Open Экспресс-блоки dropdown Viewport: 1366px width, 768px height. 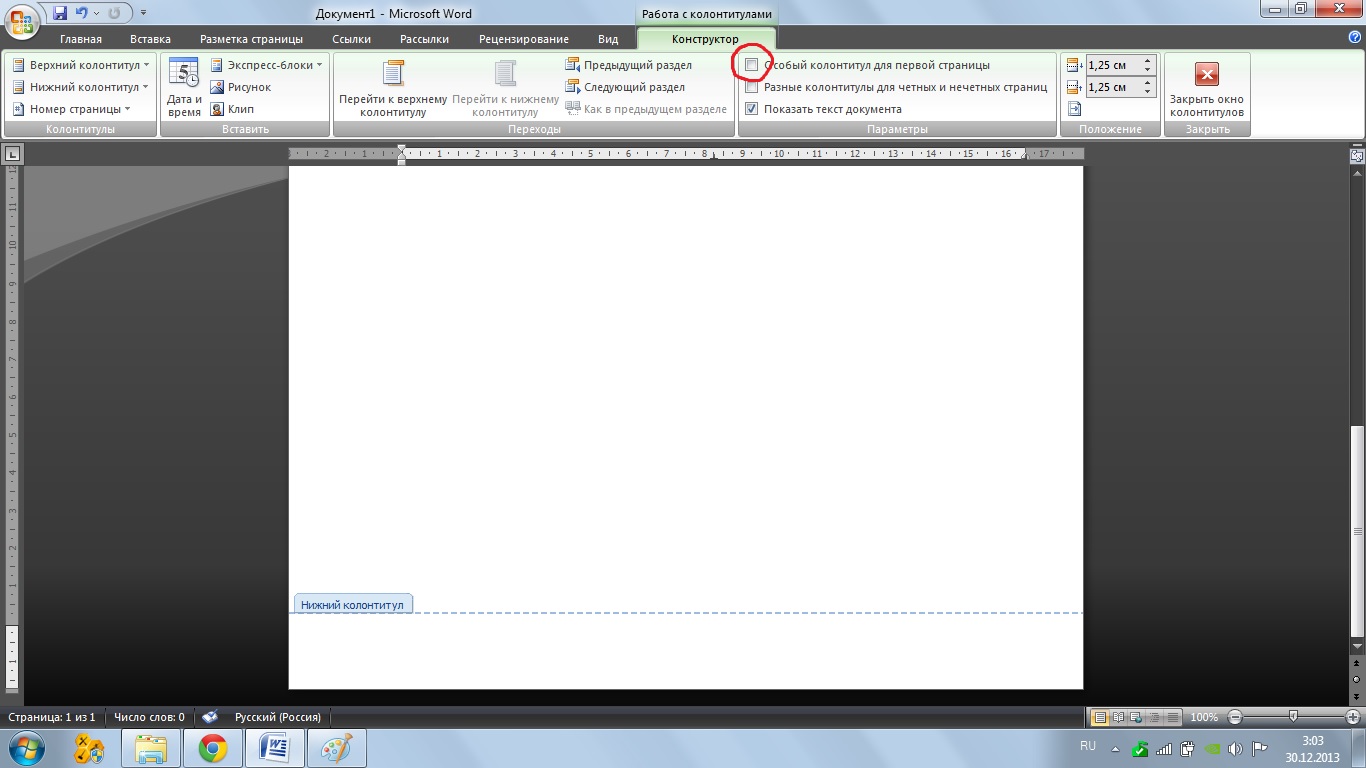[x=267, y=65]
